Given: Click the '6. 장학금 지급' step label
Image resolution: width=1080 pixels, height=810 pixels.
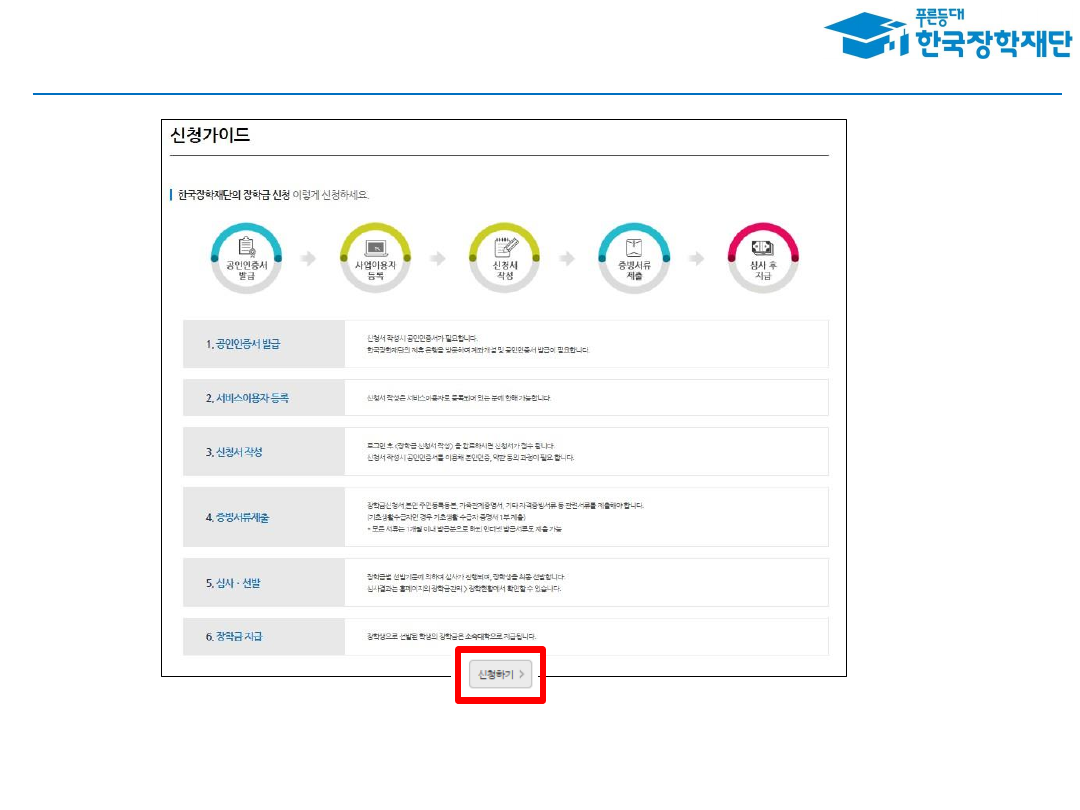Looking at the screenshot, I should [x=234, y=637].
